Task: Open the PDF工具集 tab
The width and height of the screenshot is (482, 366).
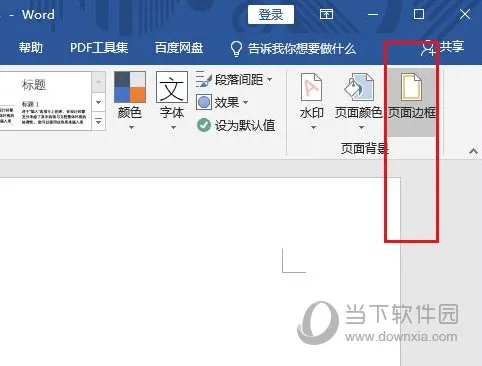Action: point(99,48)
